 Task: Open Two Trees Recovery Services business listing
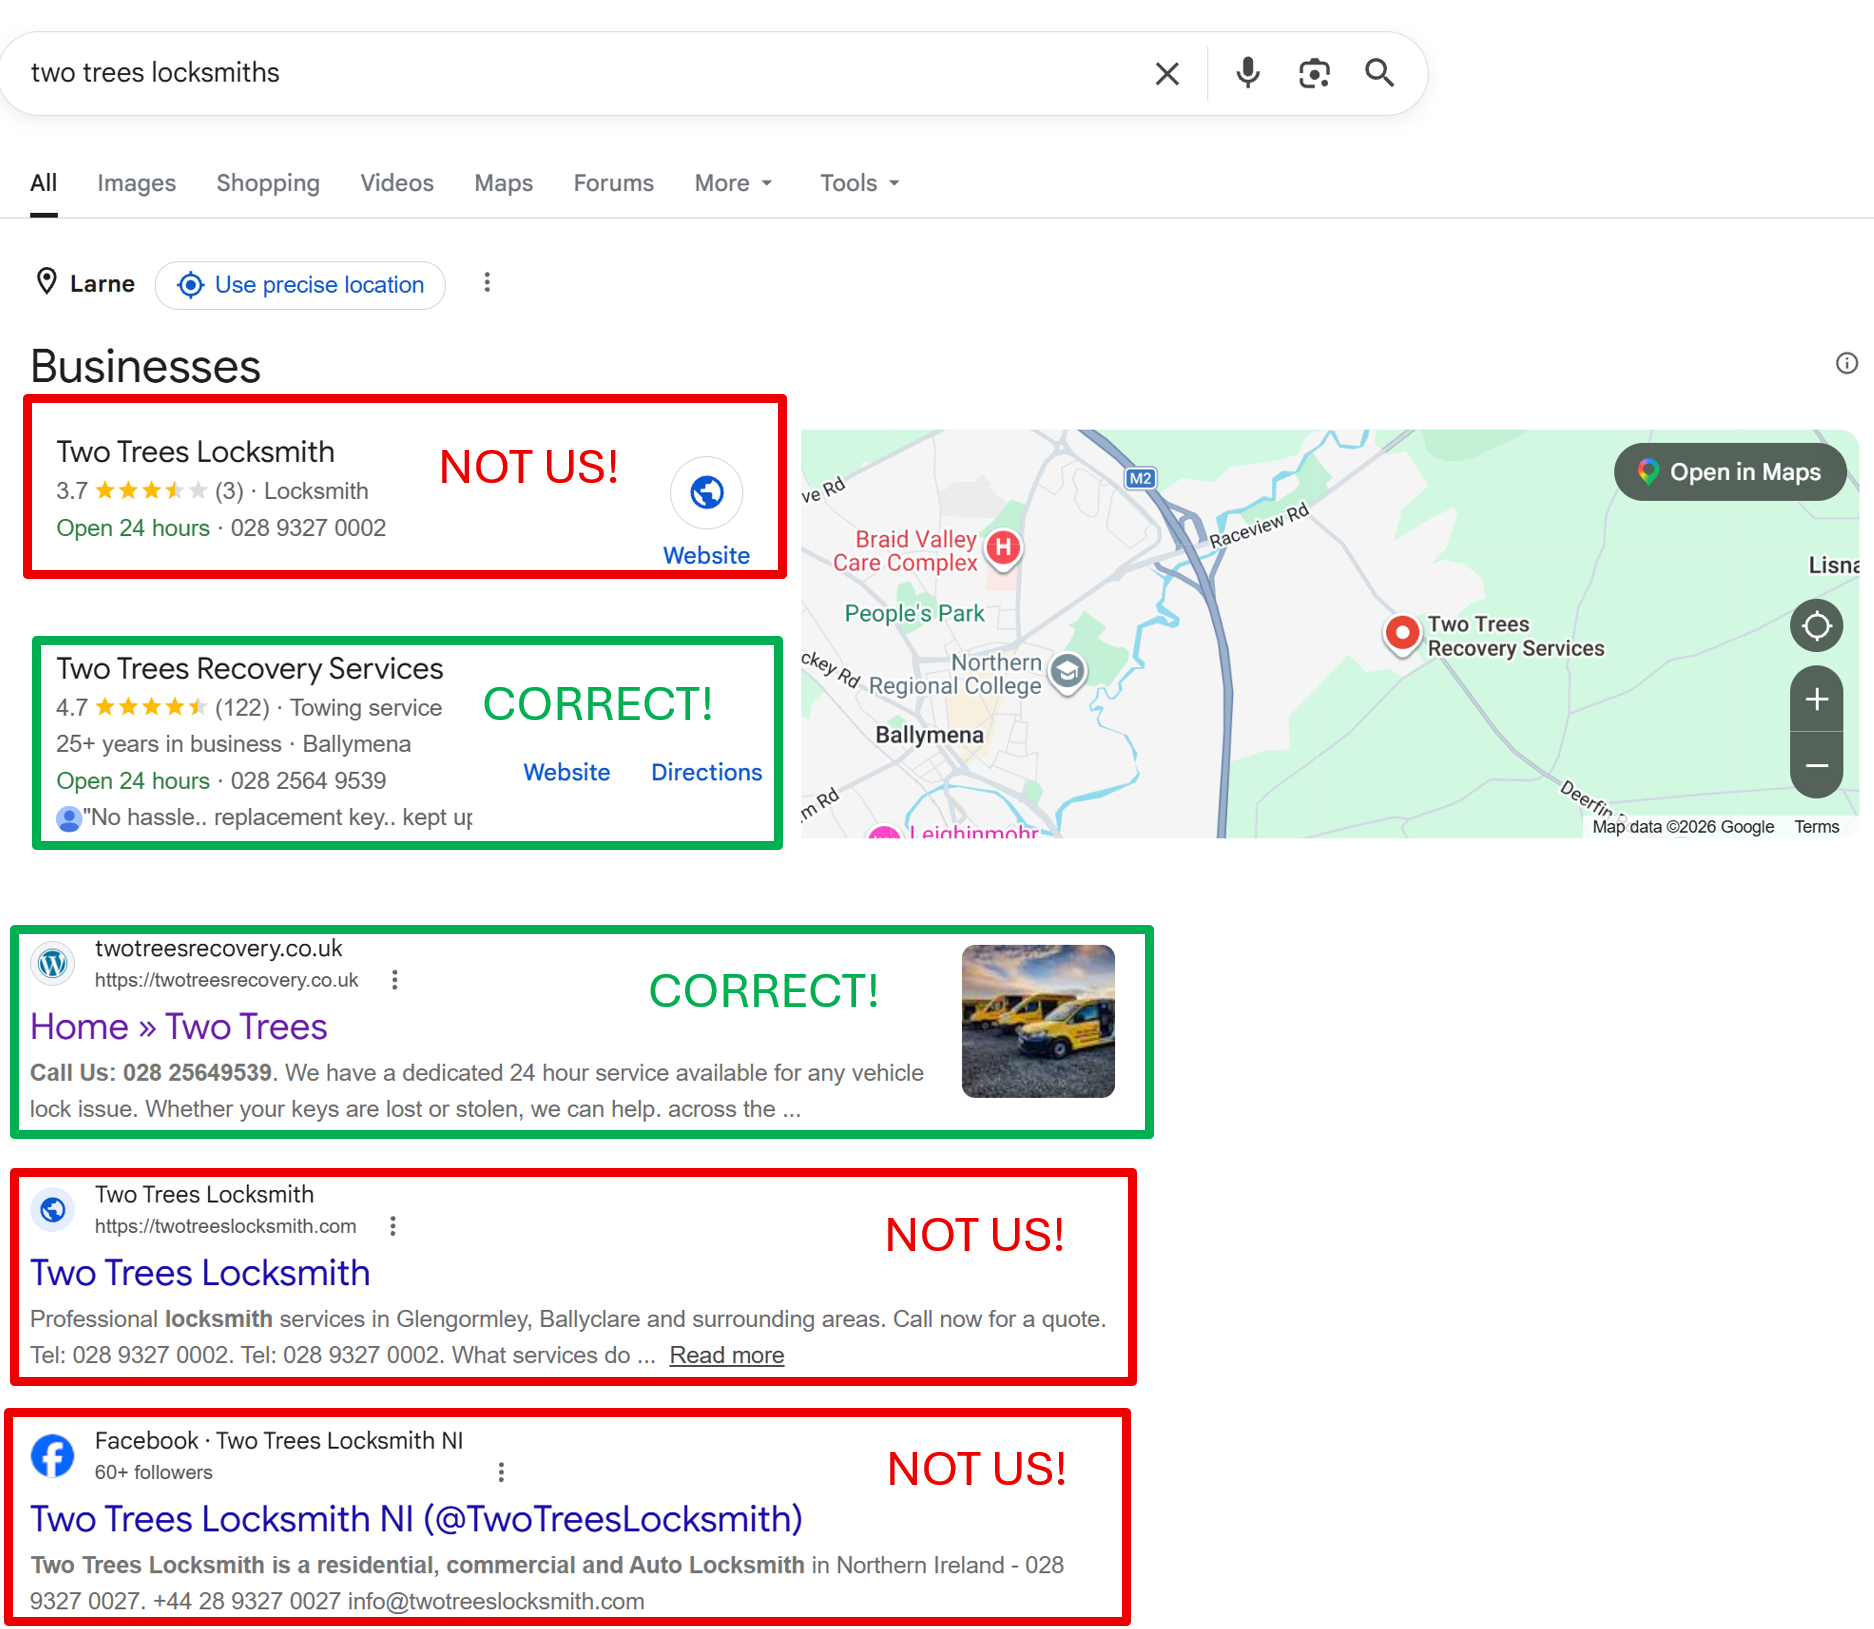point(250,668)
